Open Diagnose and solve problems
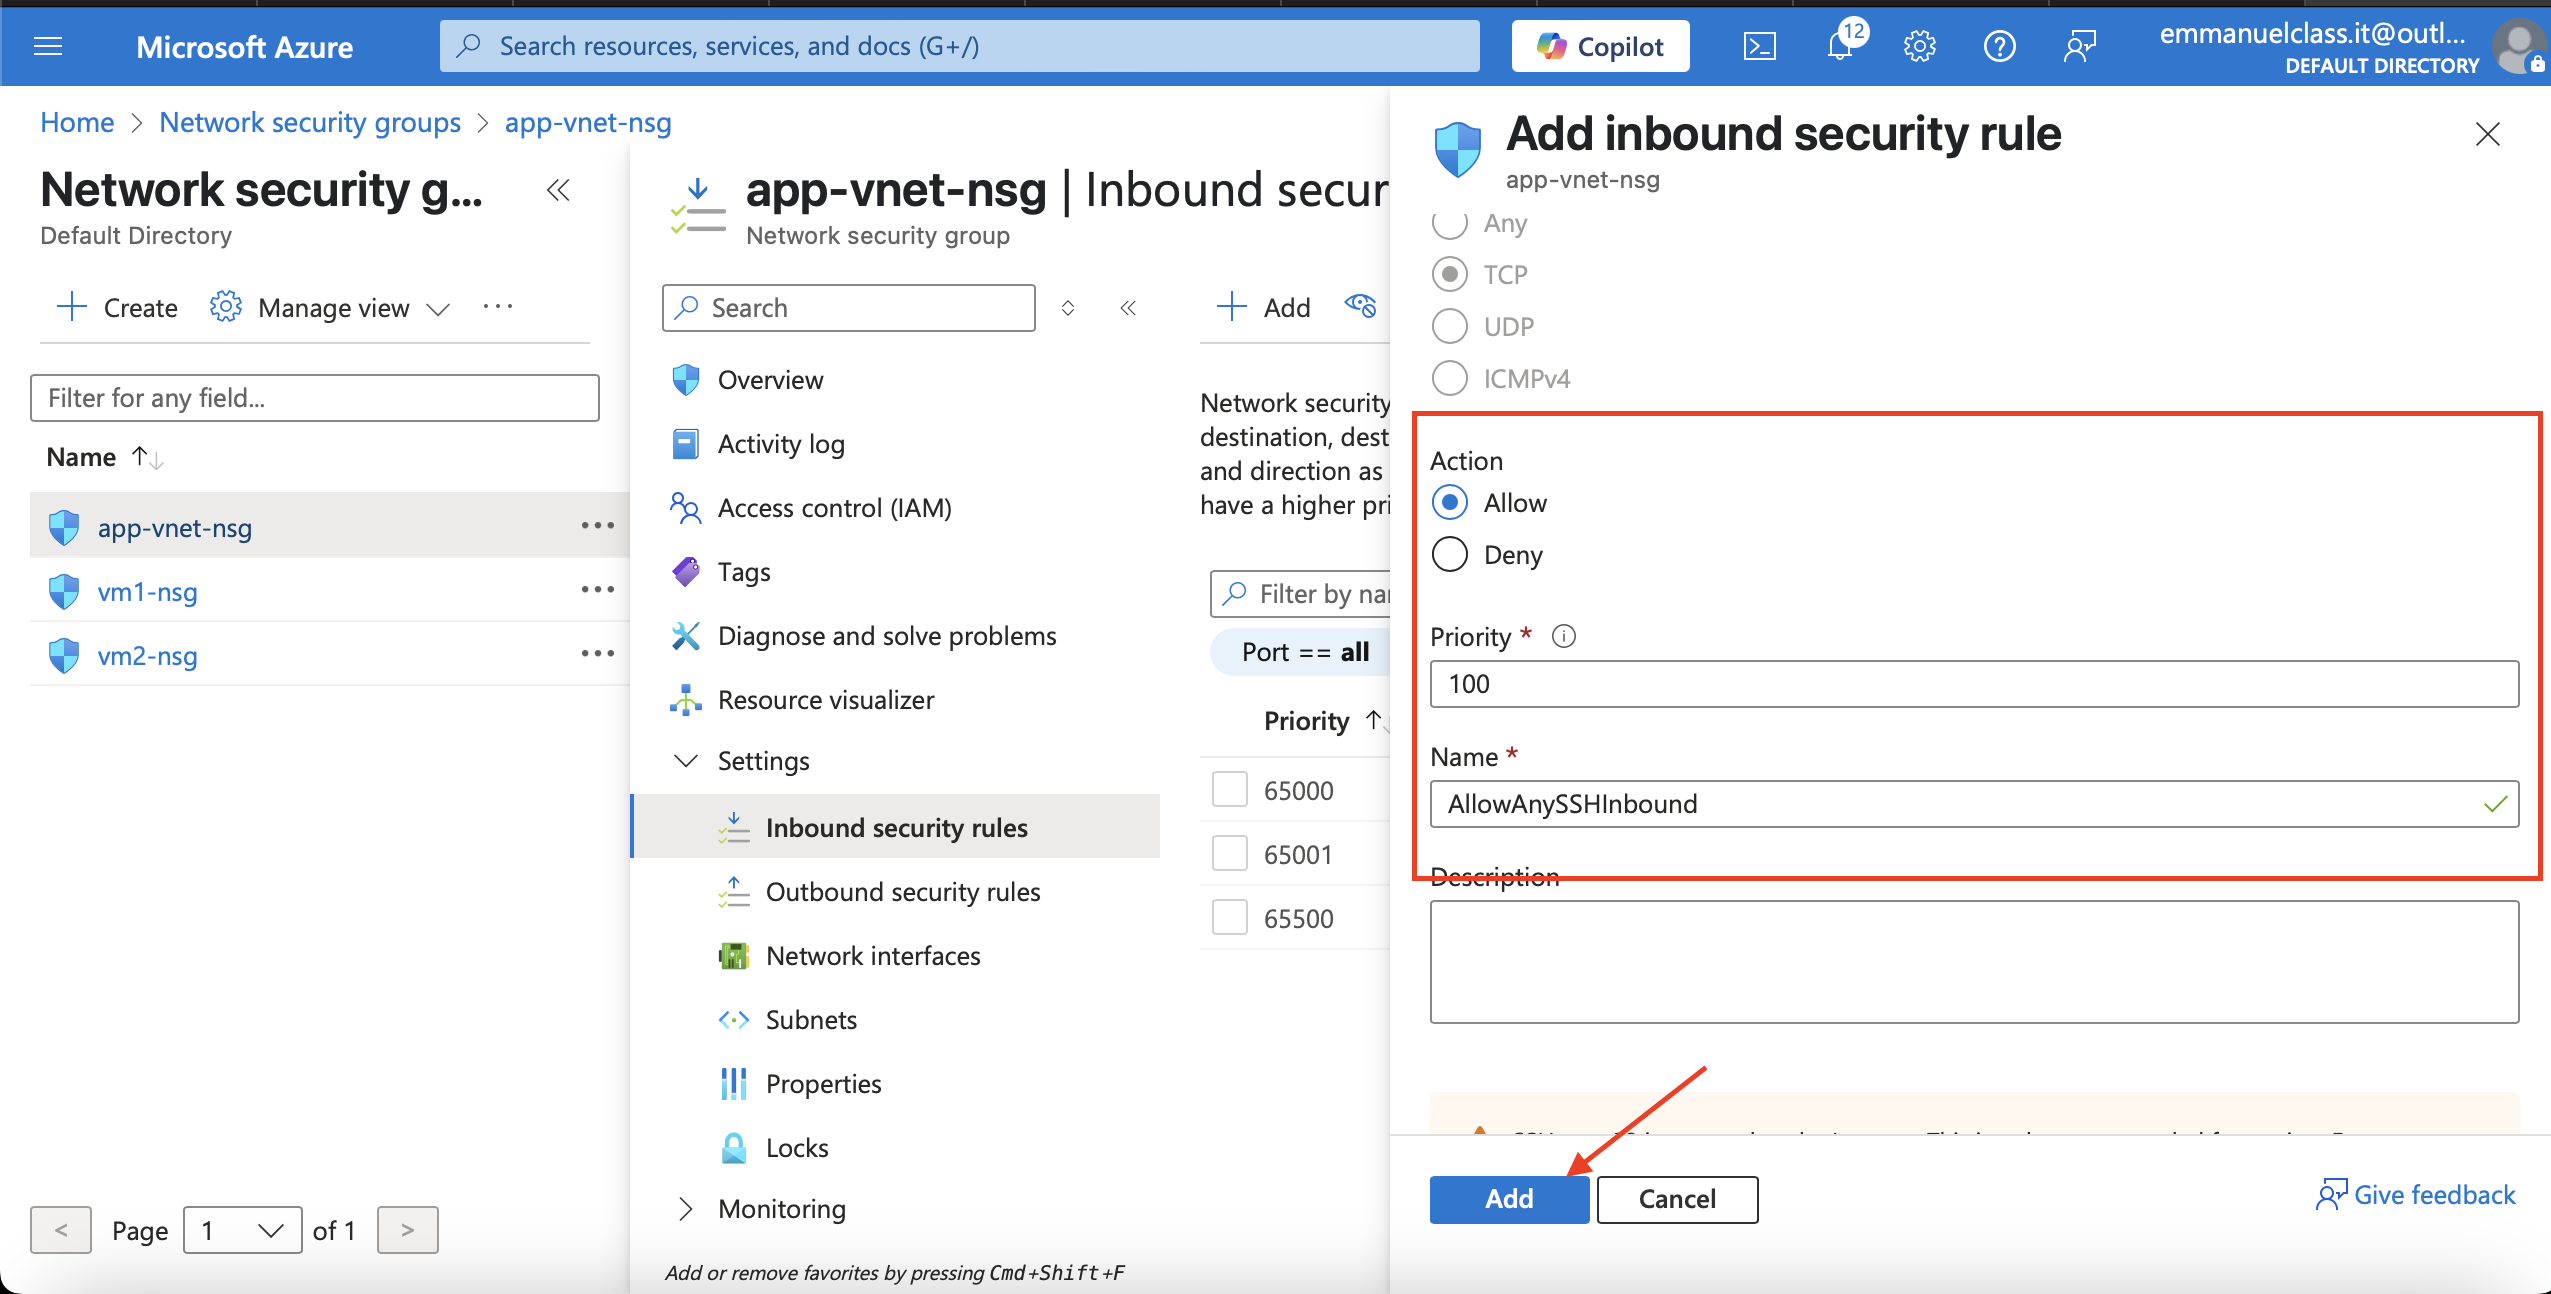 [887, 636]
